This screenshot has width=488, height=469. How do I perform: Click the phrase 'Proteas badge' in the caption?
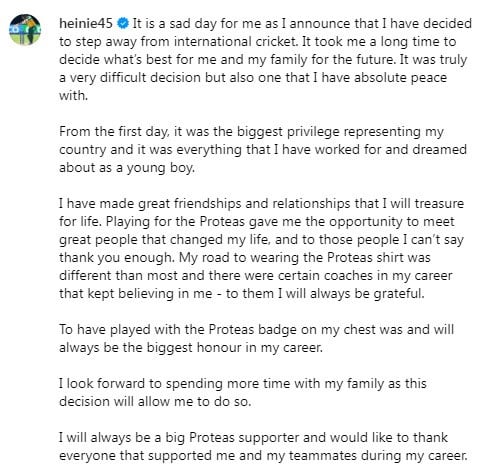point(253,330)
